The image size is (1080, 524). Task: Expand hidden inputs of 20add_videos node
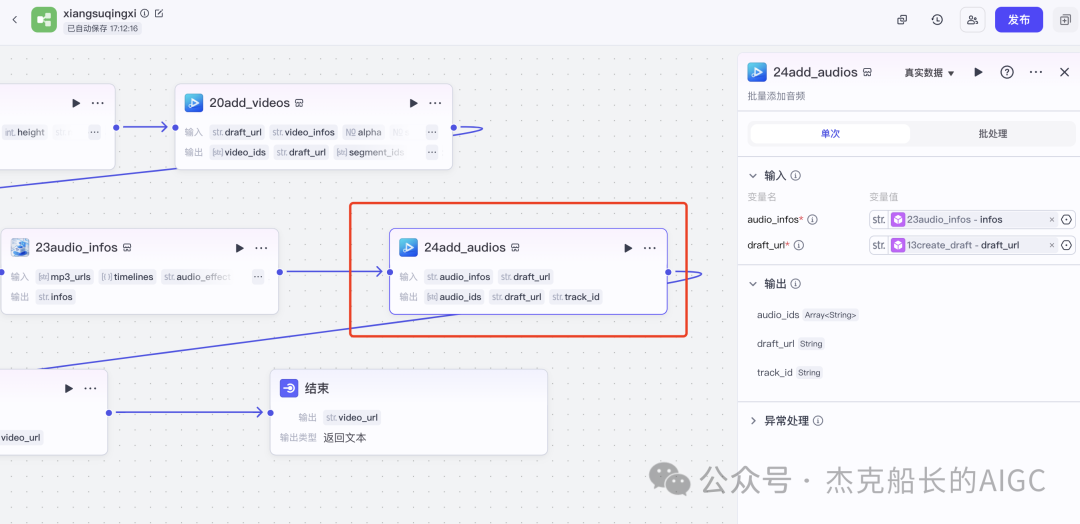point(432,132)
